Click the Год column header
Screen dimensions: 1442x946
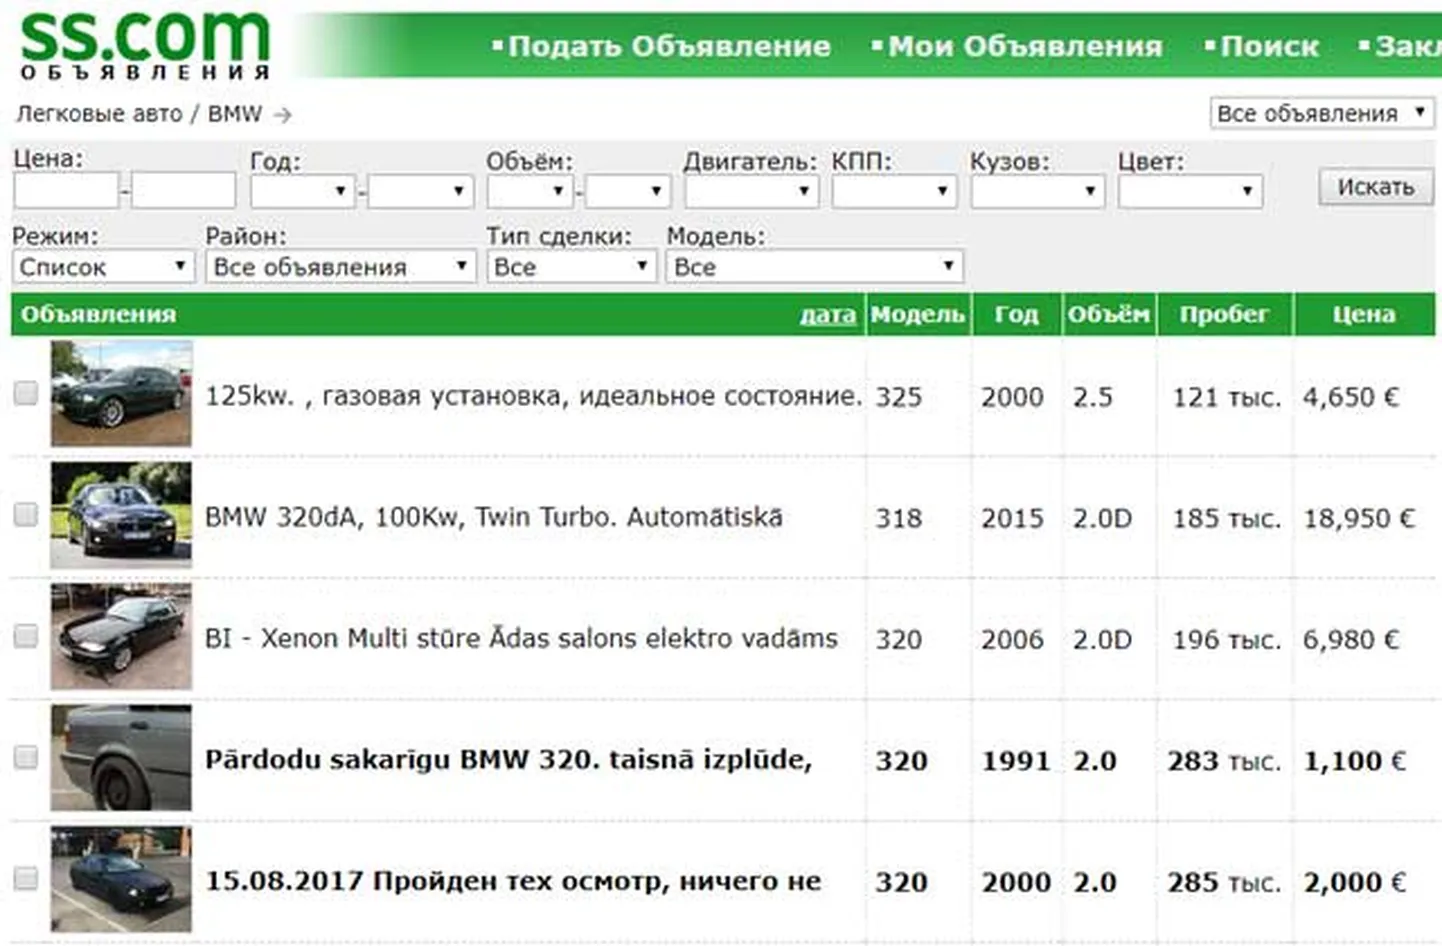pos(1016,314)
